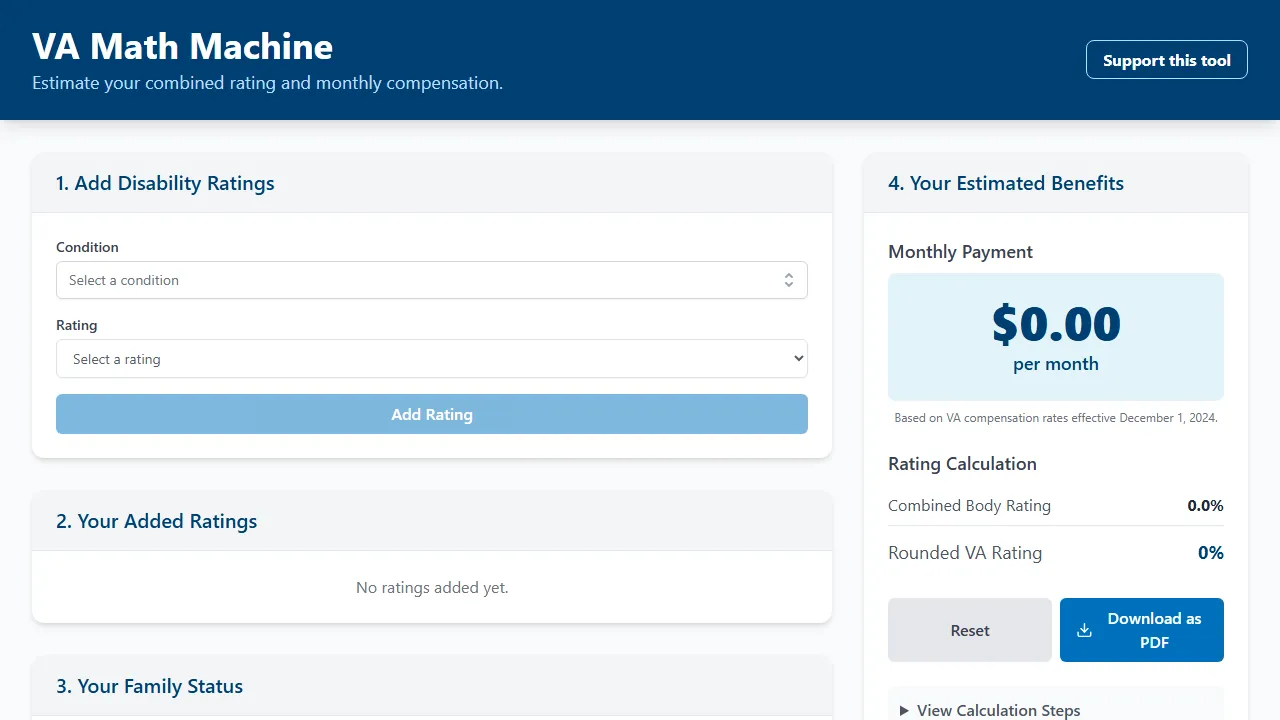Open the Rating dropdown
1280x720 pixels.
(x=432, y=359)
